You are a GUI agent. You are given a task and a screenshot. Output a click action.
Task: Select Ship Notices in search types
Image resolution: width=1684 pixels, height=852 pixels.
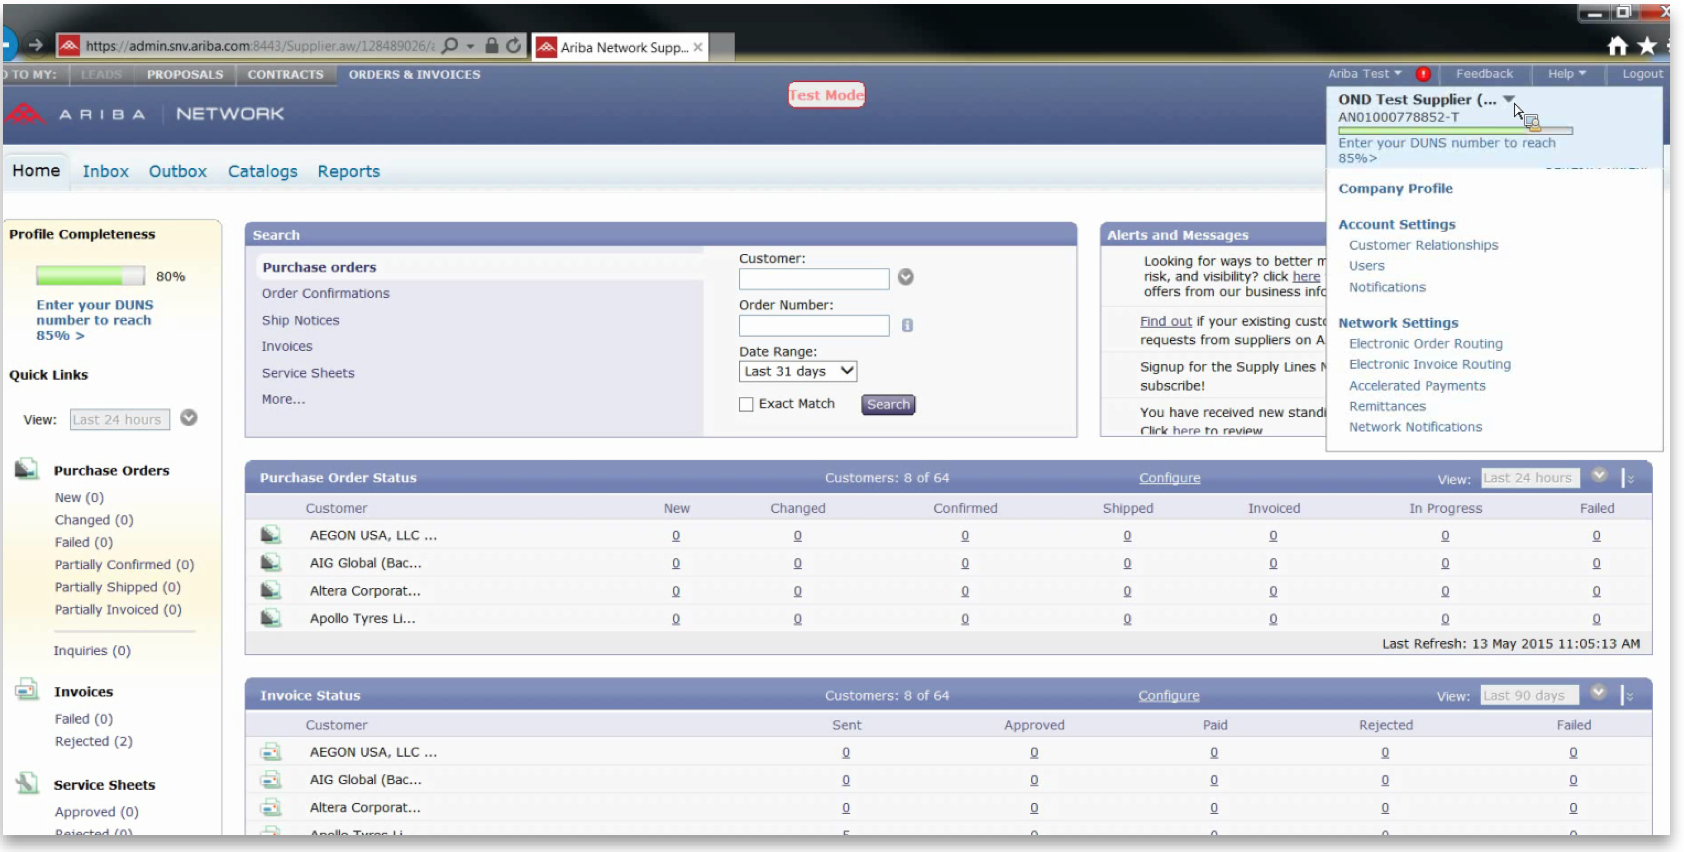coord(300,320)
